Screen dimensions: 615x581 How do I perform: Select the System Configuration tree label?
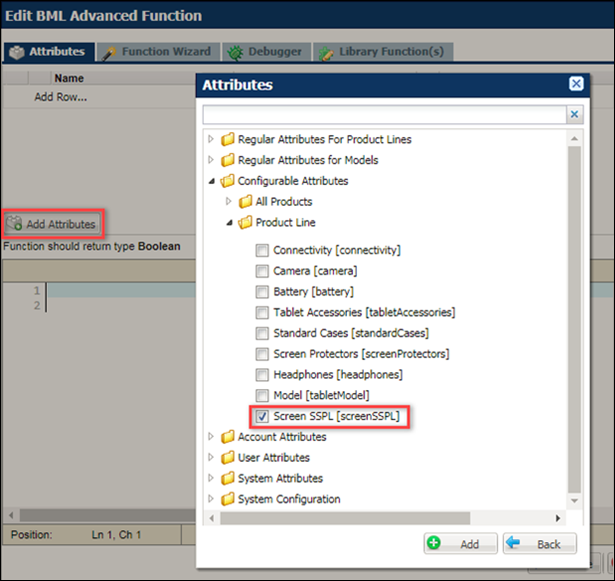click(289, 499)
